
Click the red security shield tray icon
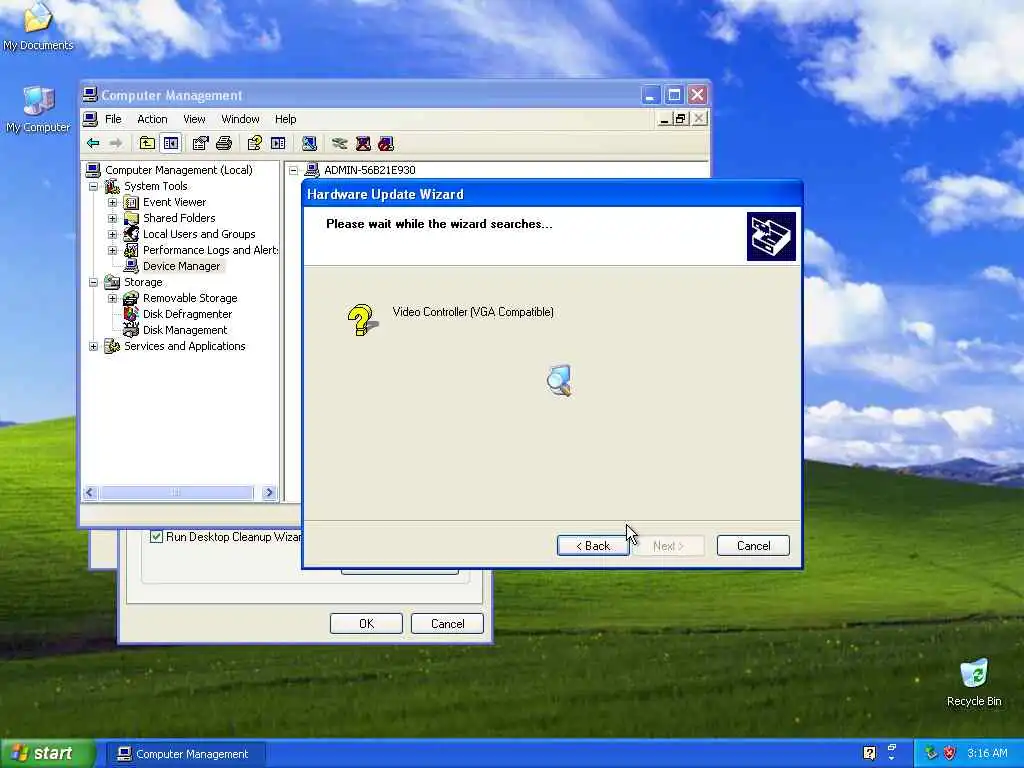tap(950, 753)
